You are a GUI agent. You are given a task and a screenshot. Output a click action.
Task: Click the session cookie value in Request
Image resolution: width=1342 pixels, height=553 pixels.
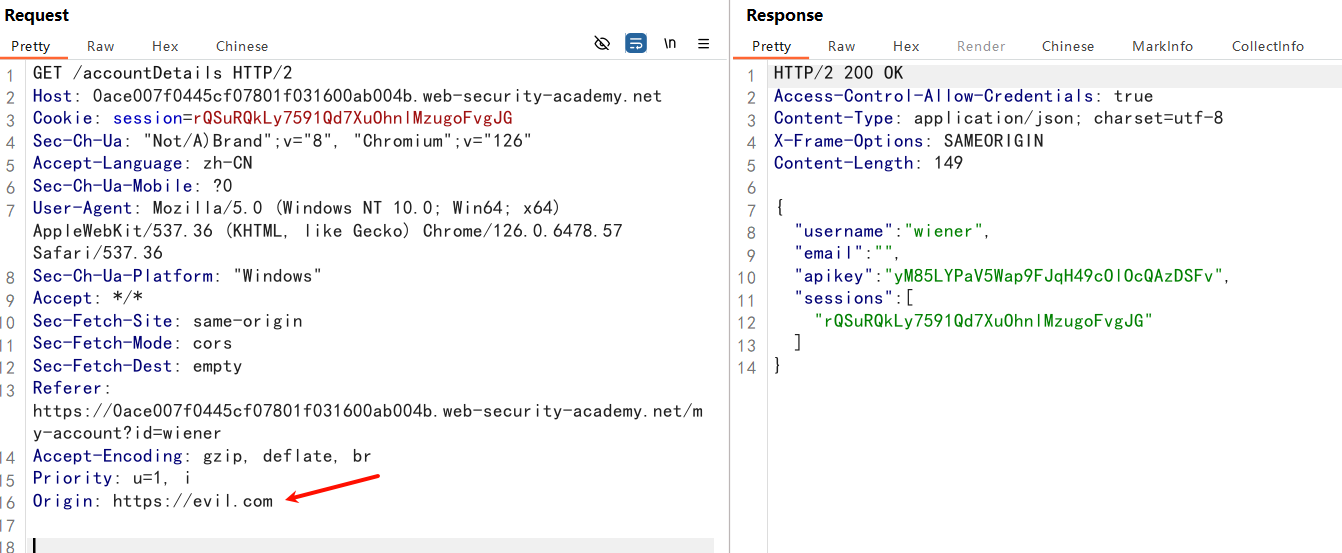tap(352, 118)
